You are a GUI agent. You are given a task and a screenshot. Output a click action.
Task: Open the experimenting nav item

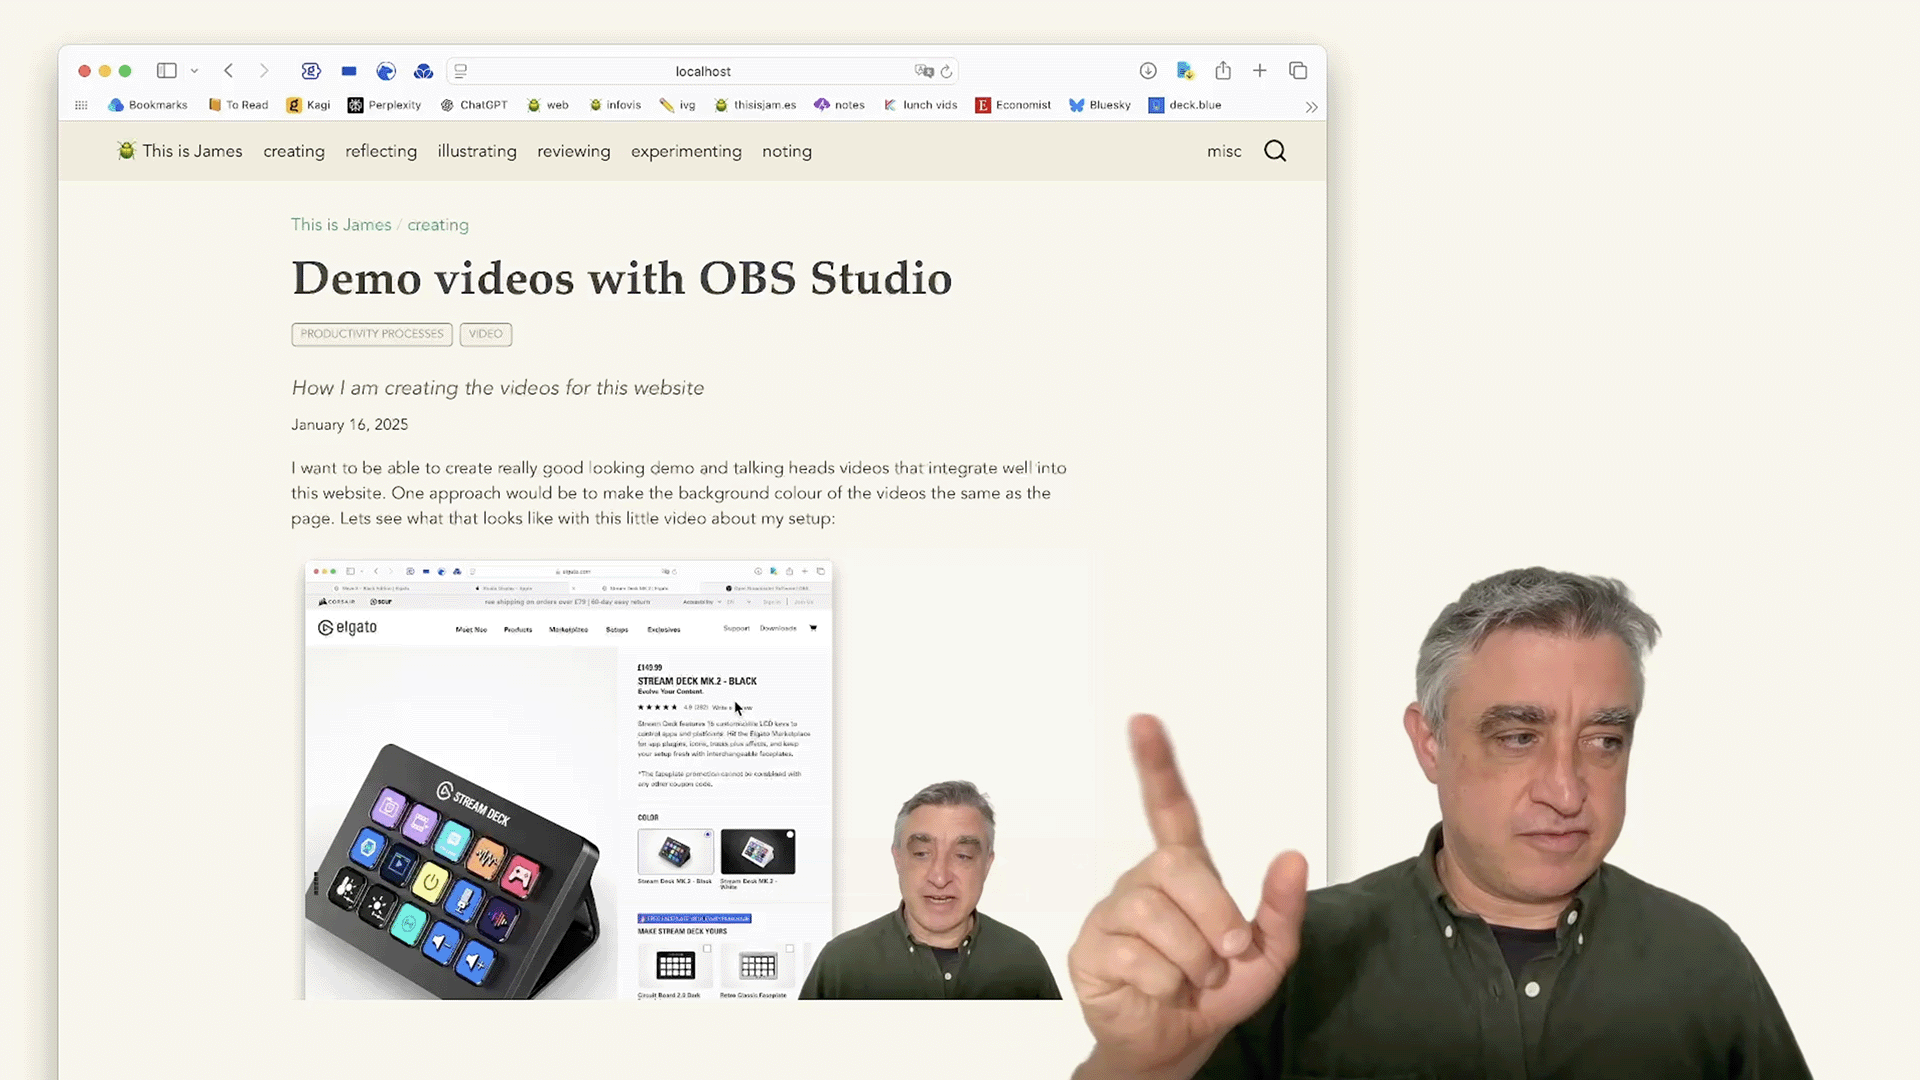click(686, 151)
